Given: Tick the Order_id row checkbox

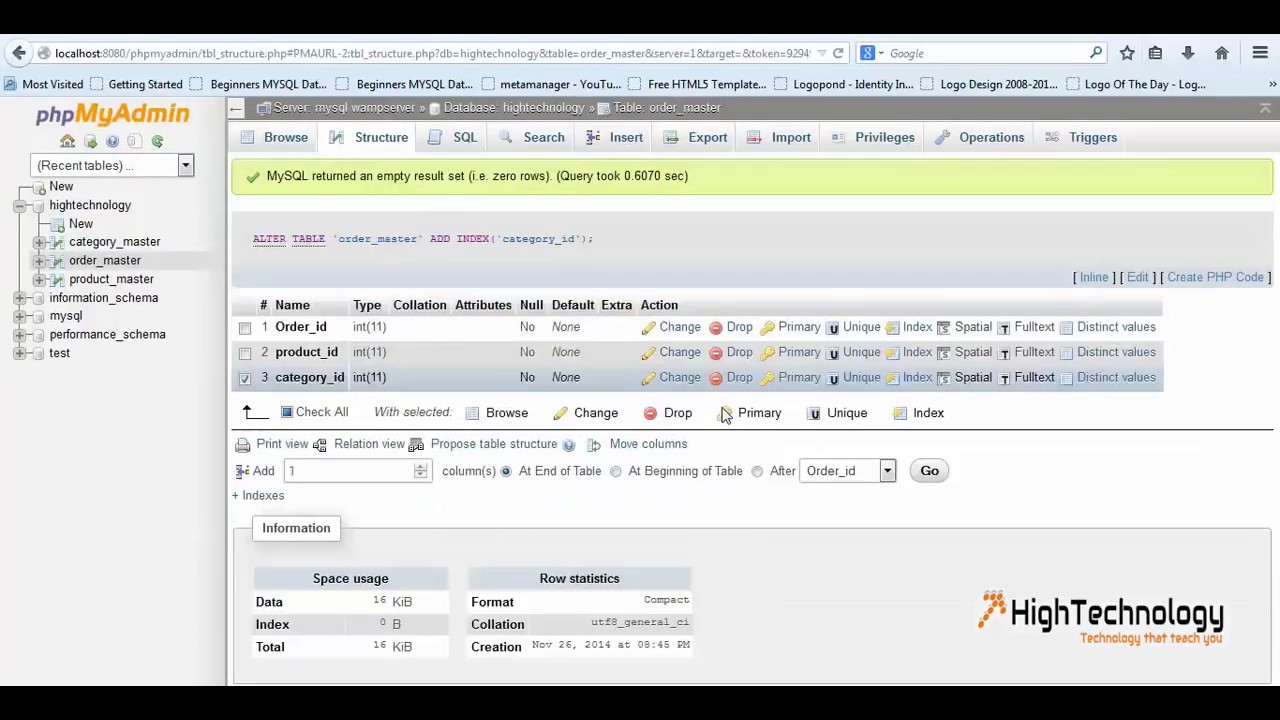Looking at the screenshot, I should (x=245, y=328).
